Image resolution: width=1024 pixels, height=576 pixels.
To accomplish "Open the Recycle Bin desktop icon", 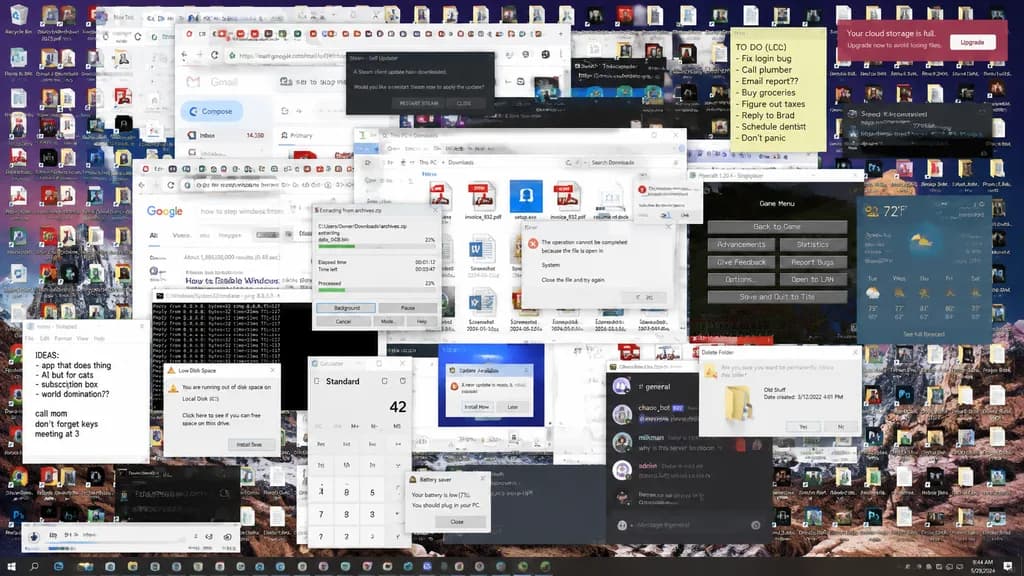I will (x=18, y=18).
